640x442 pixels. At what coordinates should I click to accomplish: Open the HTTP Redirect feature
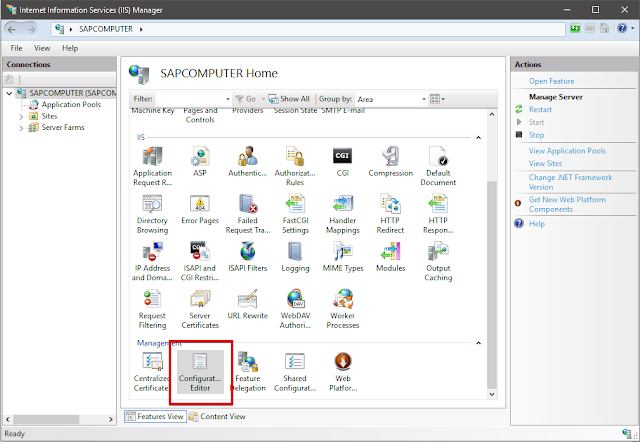pos(390,214)
